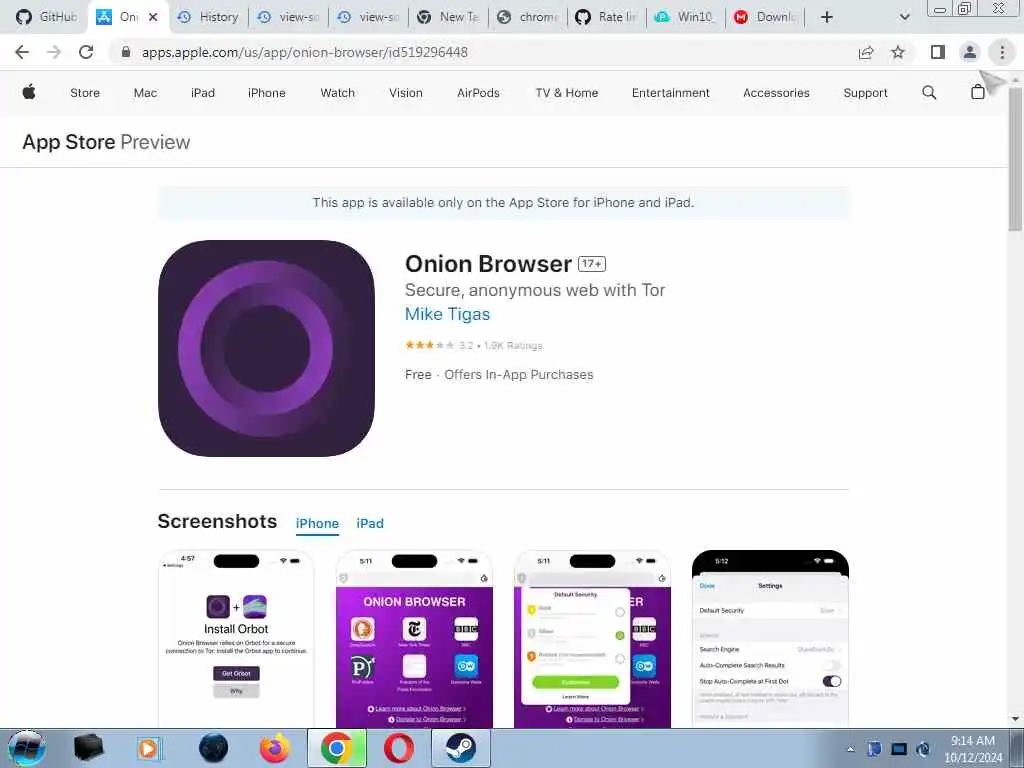
Task: Open Store in Apple navigation
Action: 85,93
